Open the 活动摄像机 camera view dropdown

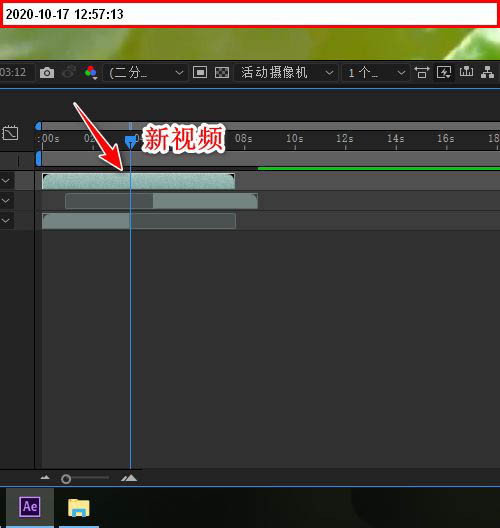286,72
